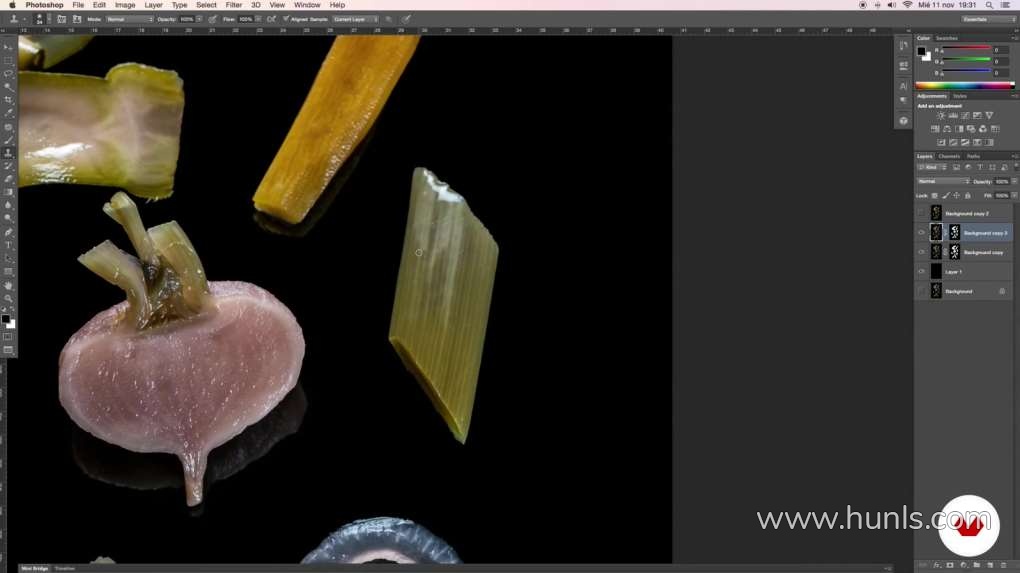The image size is (1020, 573).
Task: Switch to the Channels tab
Action: pos(949,156)
